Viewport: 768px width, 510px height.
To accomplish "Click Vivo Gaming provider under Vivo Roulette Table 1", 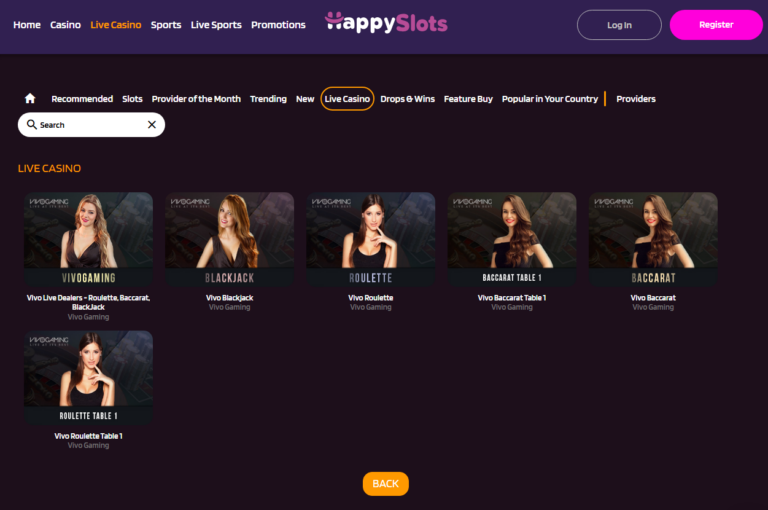I will click(88, 445).
